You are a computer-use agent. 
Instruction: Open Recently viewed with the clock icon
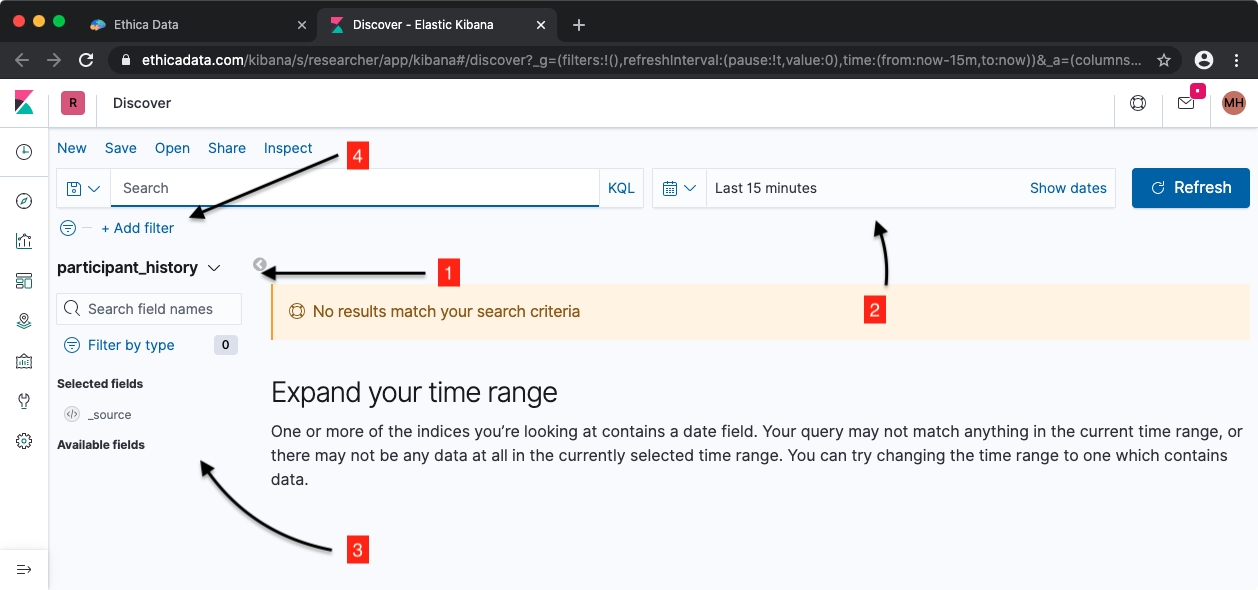pyautogui.click(x=24, y=151)
